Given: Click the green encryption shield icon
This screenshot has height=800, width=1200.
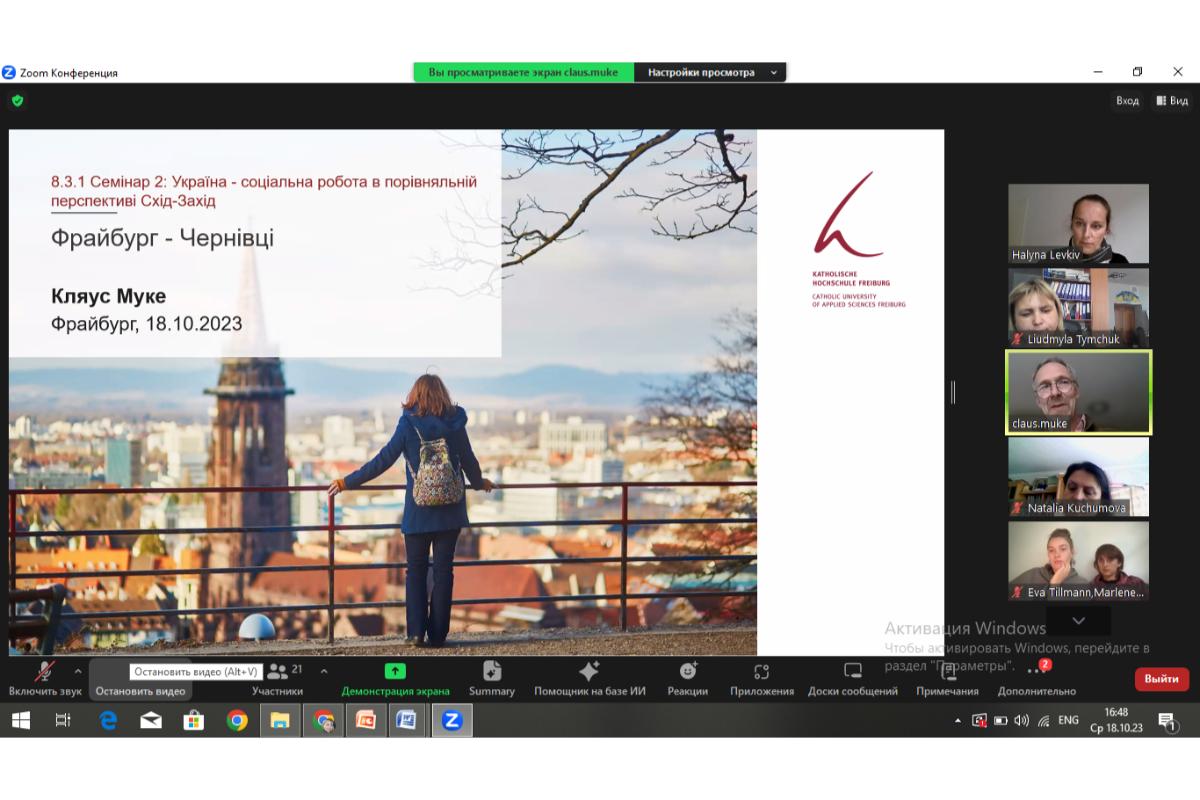Looking at the screenshot, I should [17, 100].
